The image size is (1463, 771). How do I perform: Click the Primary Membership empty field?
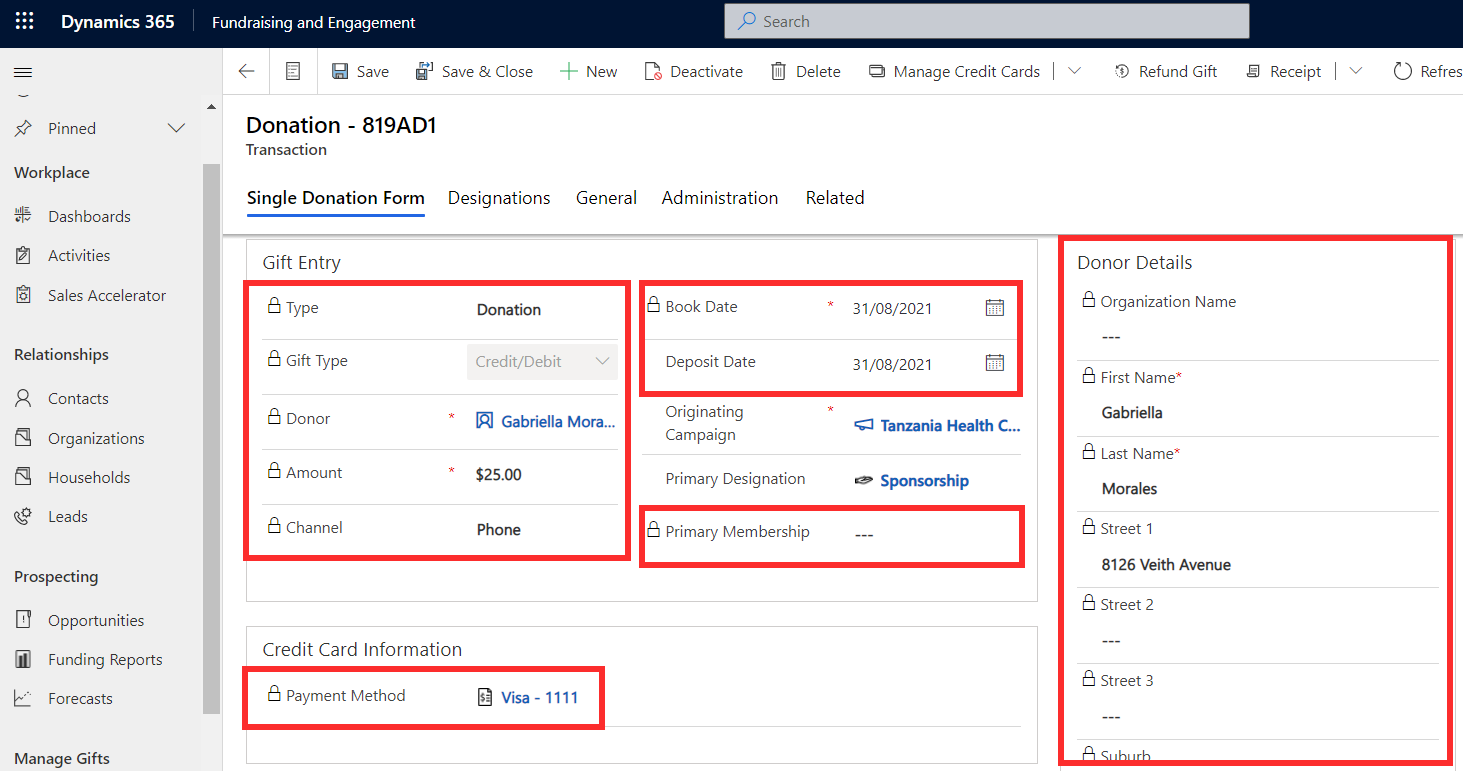[864, 535]
